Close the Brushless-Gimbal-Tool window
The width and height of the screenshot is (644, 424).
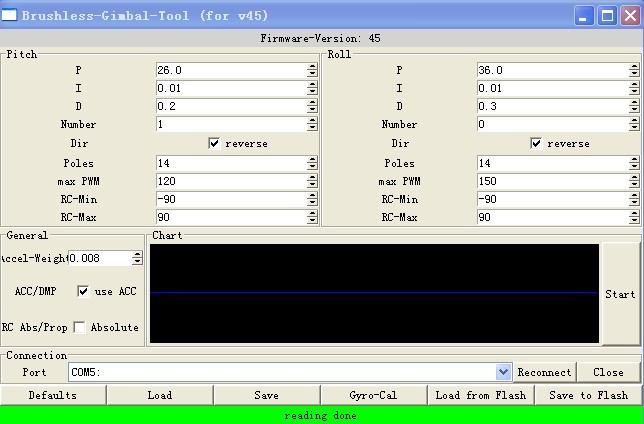tap(630, 16)
